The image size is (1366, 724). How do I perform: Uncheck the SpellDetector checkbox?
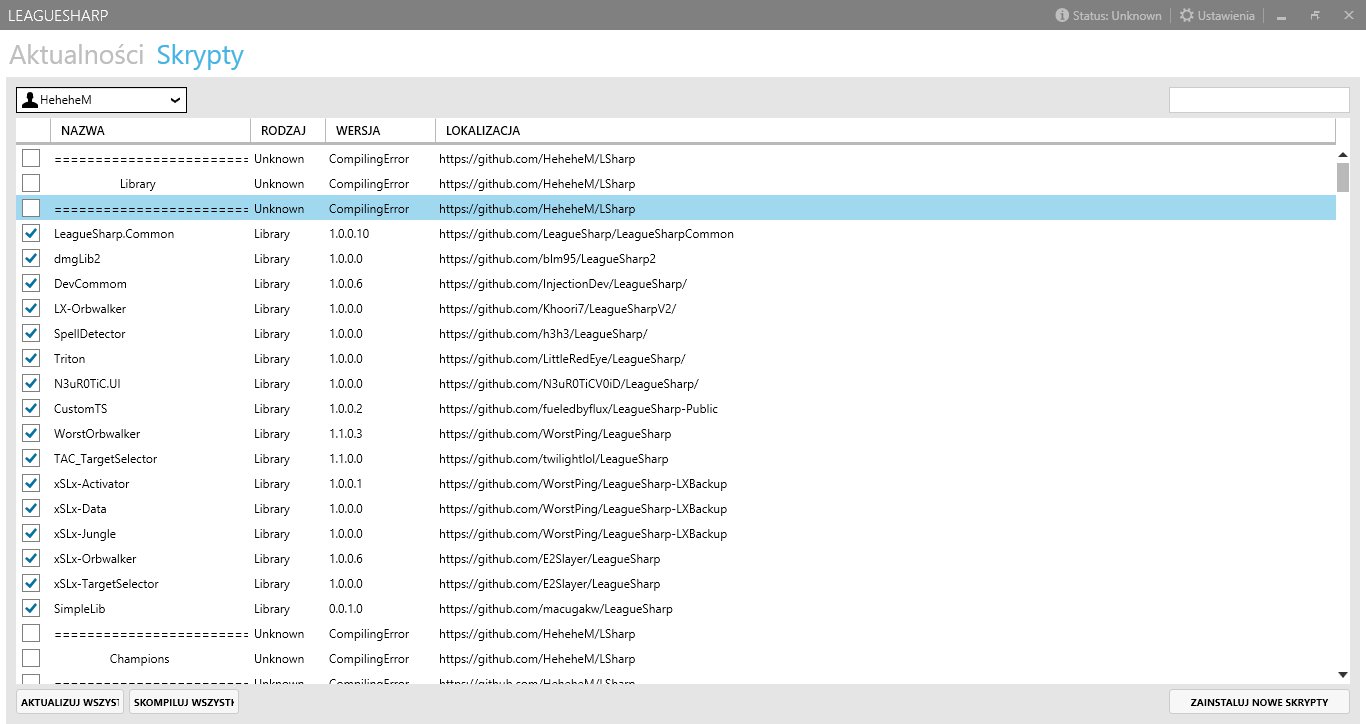tap(31, 333)
